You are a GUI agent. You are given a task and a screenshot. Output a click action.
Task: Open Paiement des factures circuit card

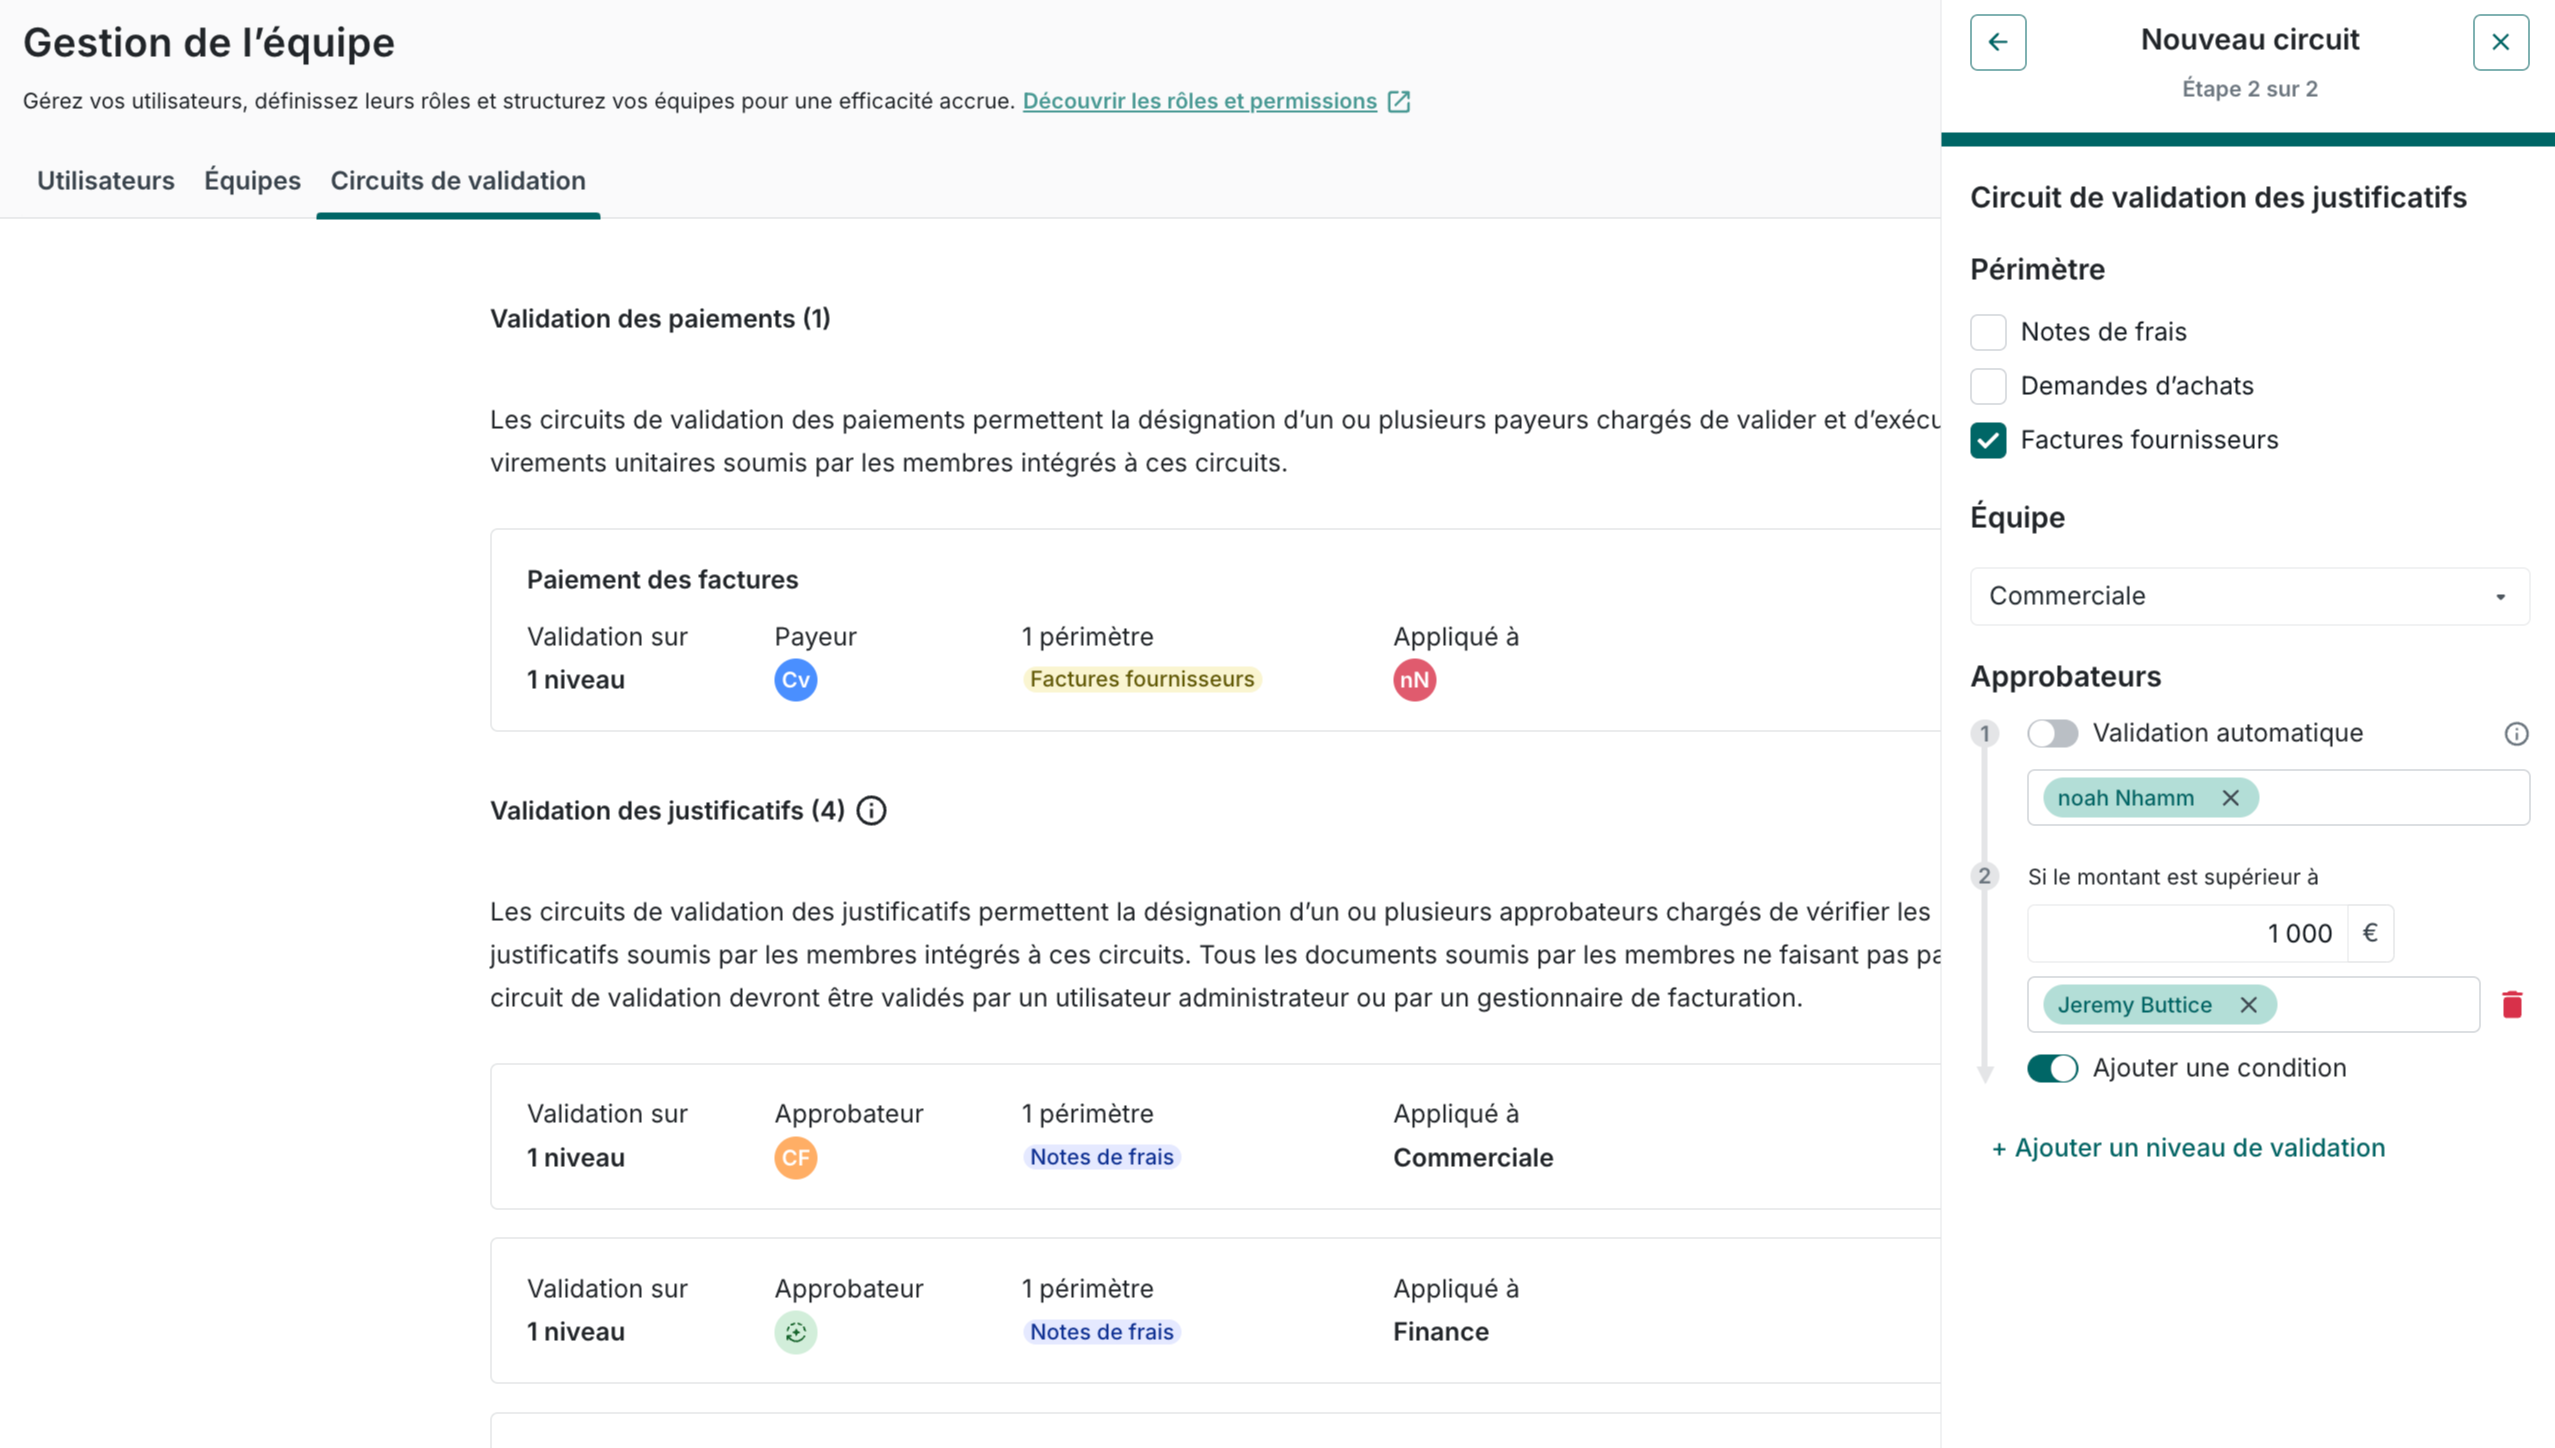(x=1215, y=630)
